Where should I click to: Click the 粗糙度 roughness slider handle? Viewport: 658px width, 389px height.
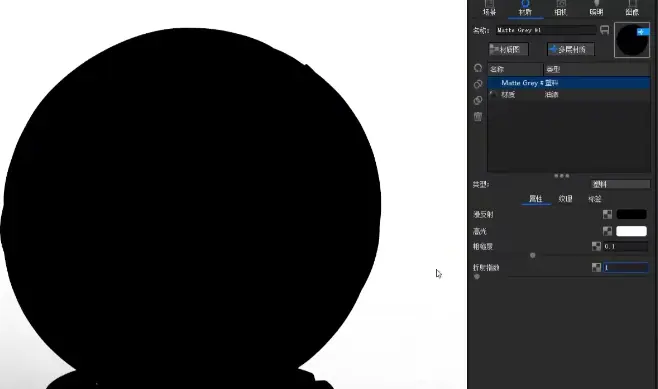point(533,255)
